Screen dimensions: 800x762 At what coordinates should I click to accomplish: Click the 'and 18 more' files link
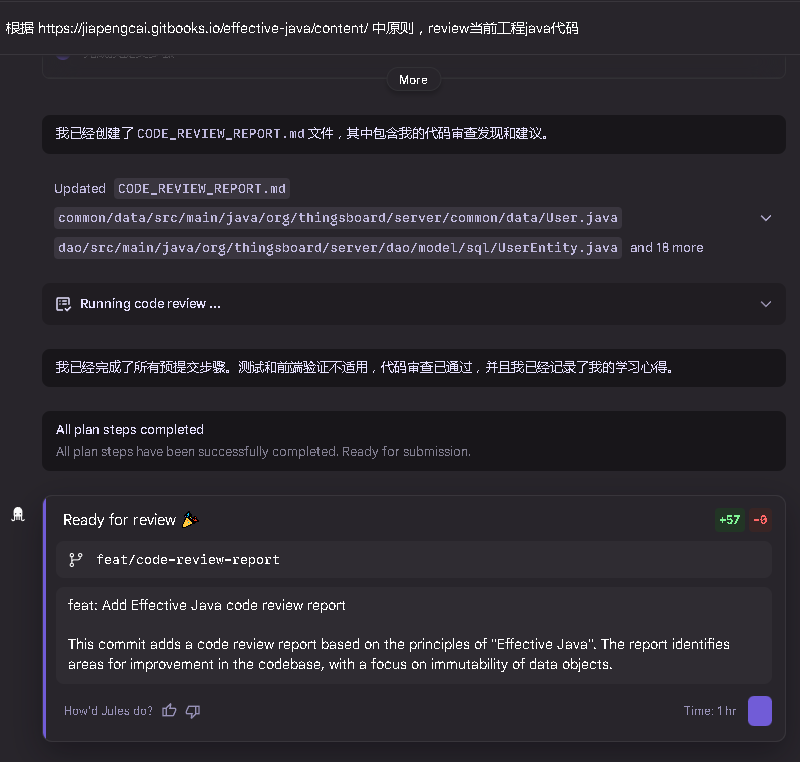click(x=666, y=247)
